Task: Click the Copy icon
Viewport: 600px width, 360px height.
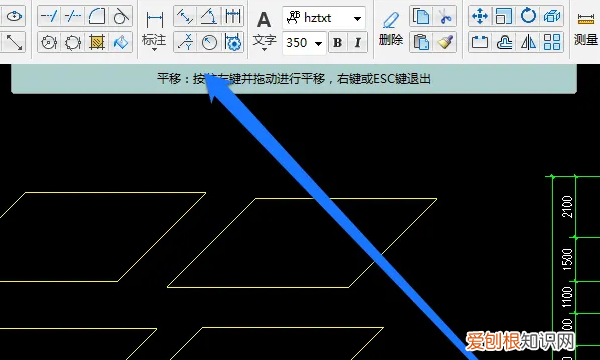Action: 421,16
